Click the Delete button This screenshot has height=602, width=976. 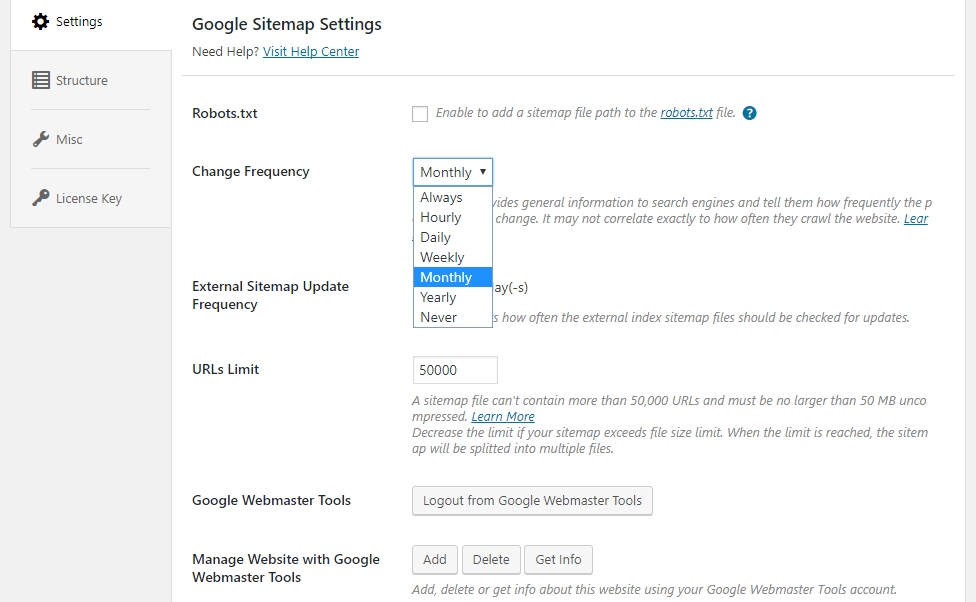pos(491,560)
